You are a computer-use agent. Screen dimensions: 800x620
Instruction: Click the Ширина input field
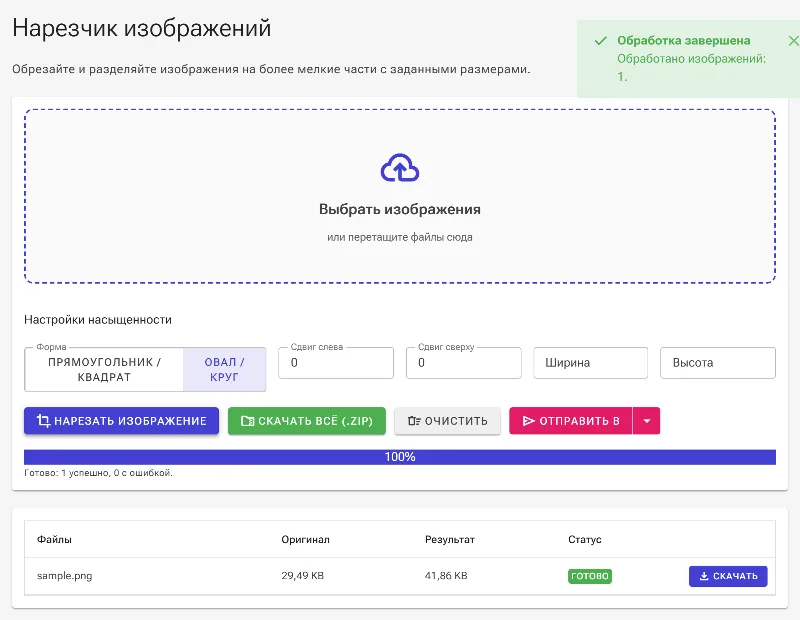tap(590, 363)
